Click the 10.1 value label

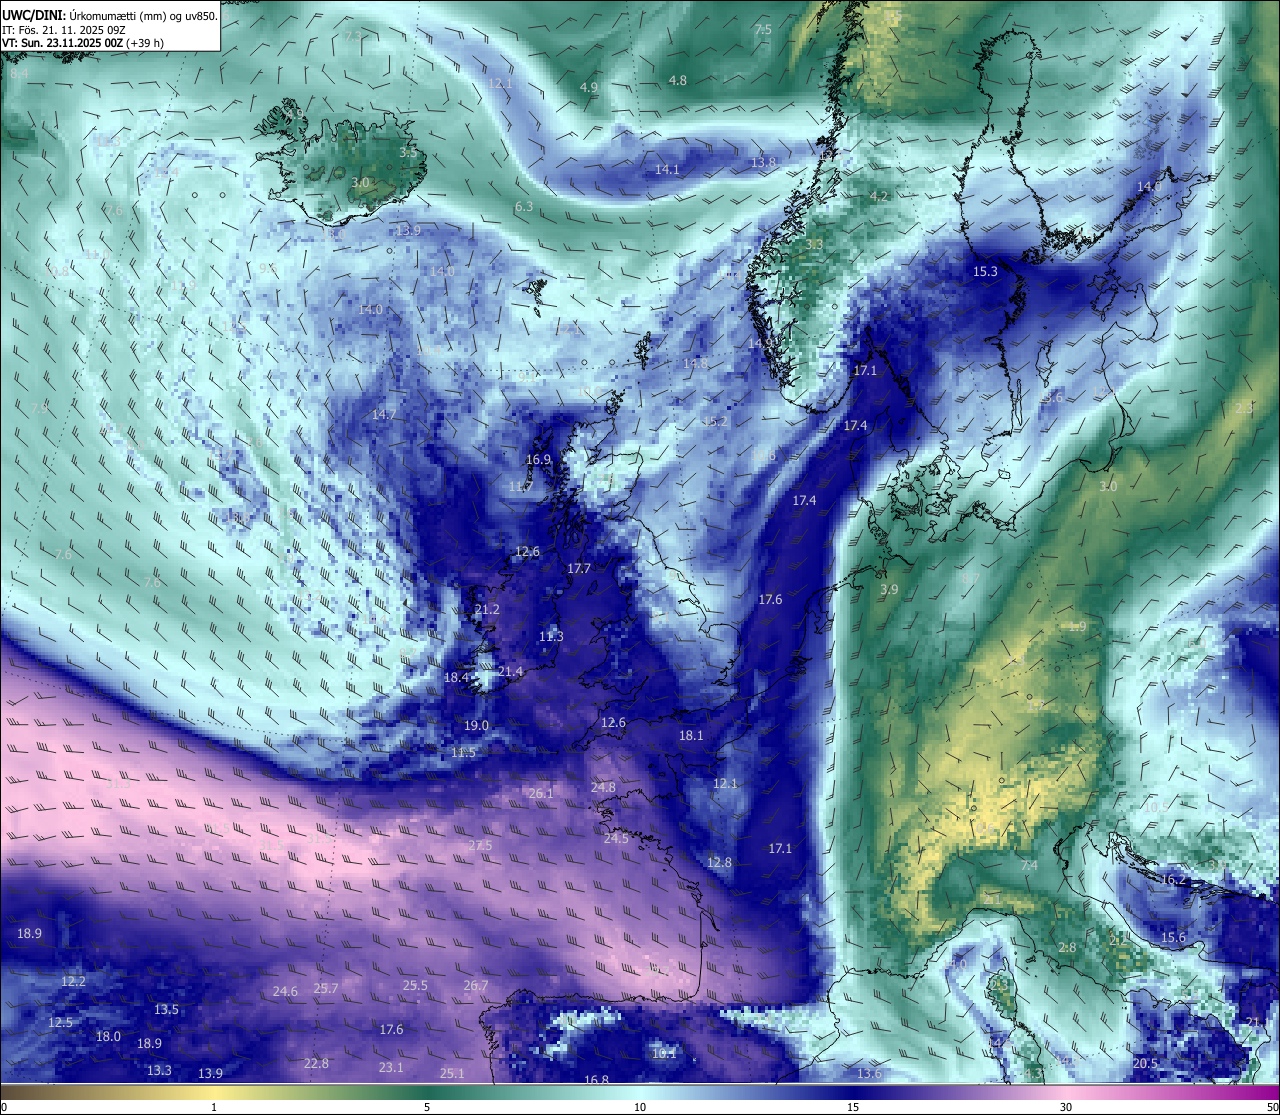tap(664, 1052)
